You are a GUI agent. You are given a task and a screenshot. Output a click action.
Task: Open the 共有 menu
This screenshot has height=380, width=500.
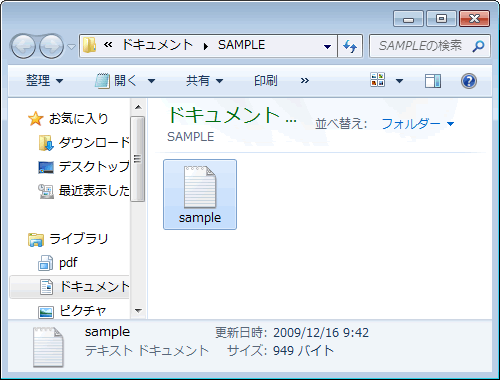[x=204, y=80]
